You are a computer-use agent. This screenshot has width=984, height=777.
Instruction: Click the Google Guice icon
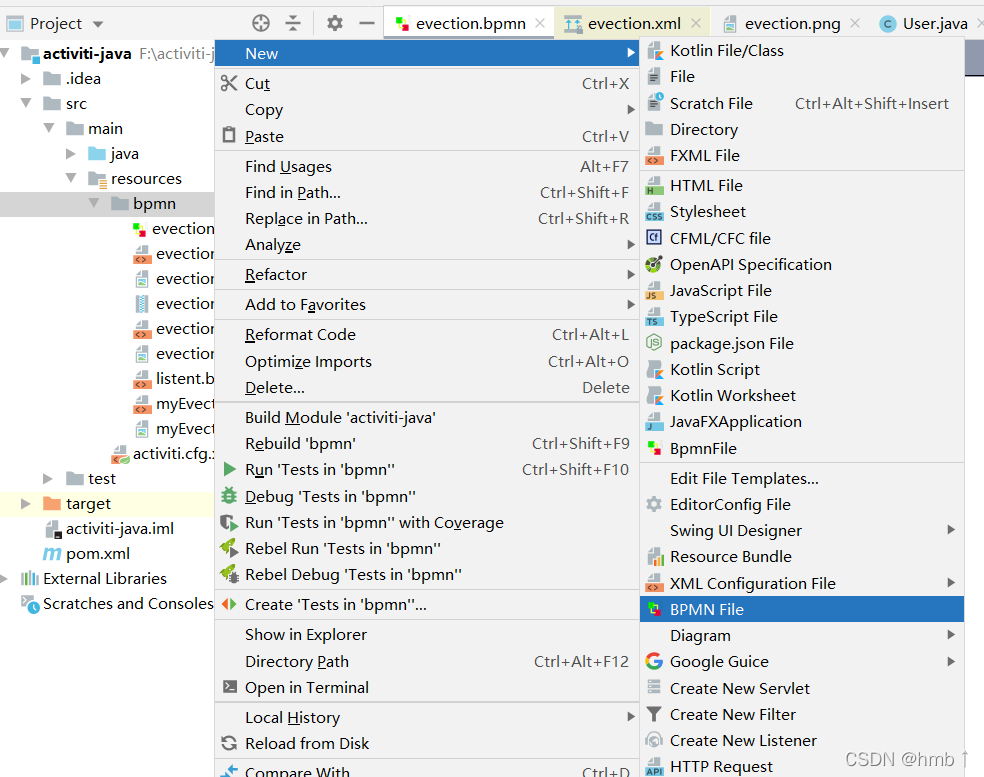tap(654, 661)
